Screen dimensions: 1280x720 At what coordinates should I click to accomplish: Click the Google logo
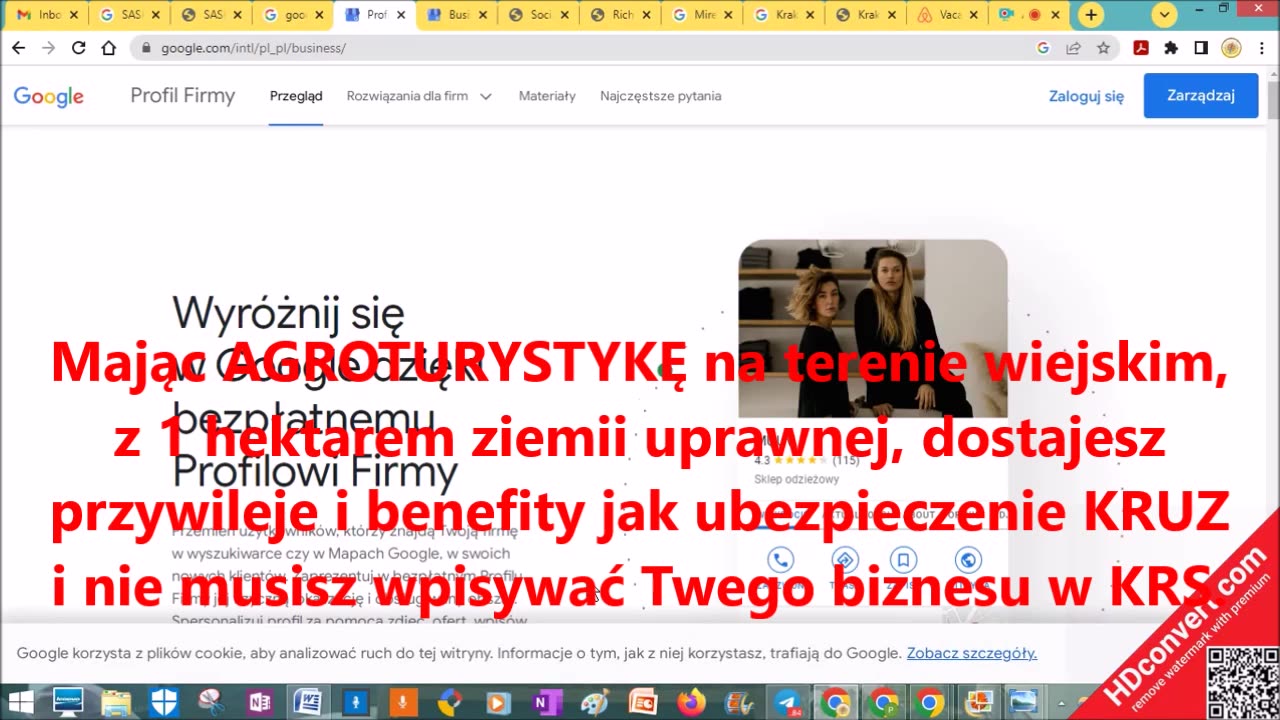(48, 96)
